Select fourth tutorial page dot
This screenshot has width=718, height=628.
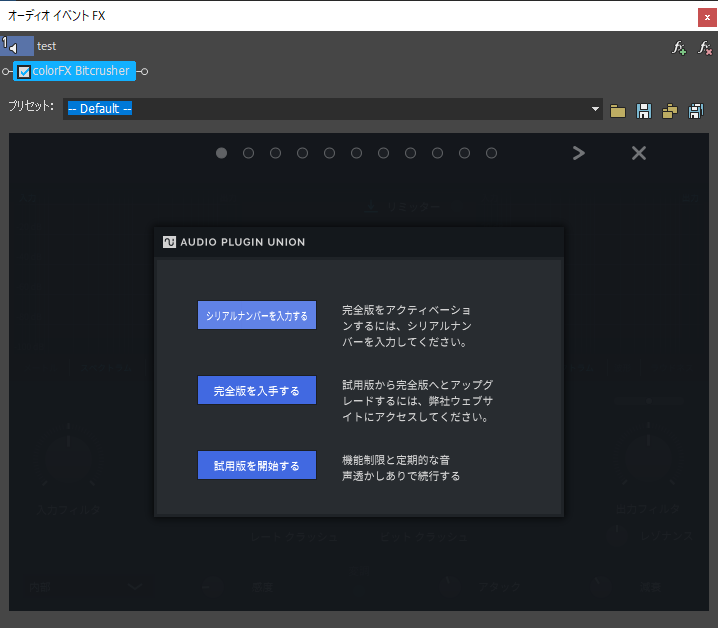(x=302, y=153)
